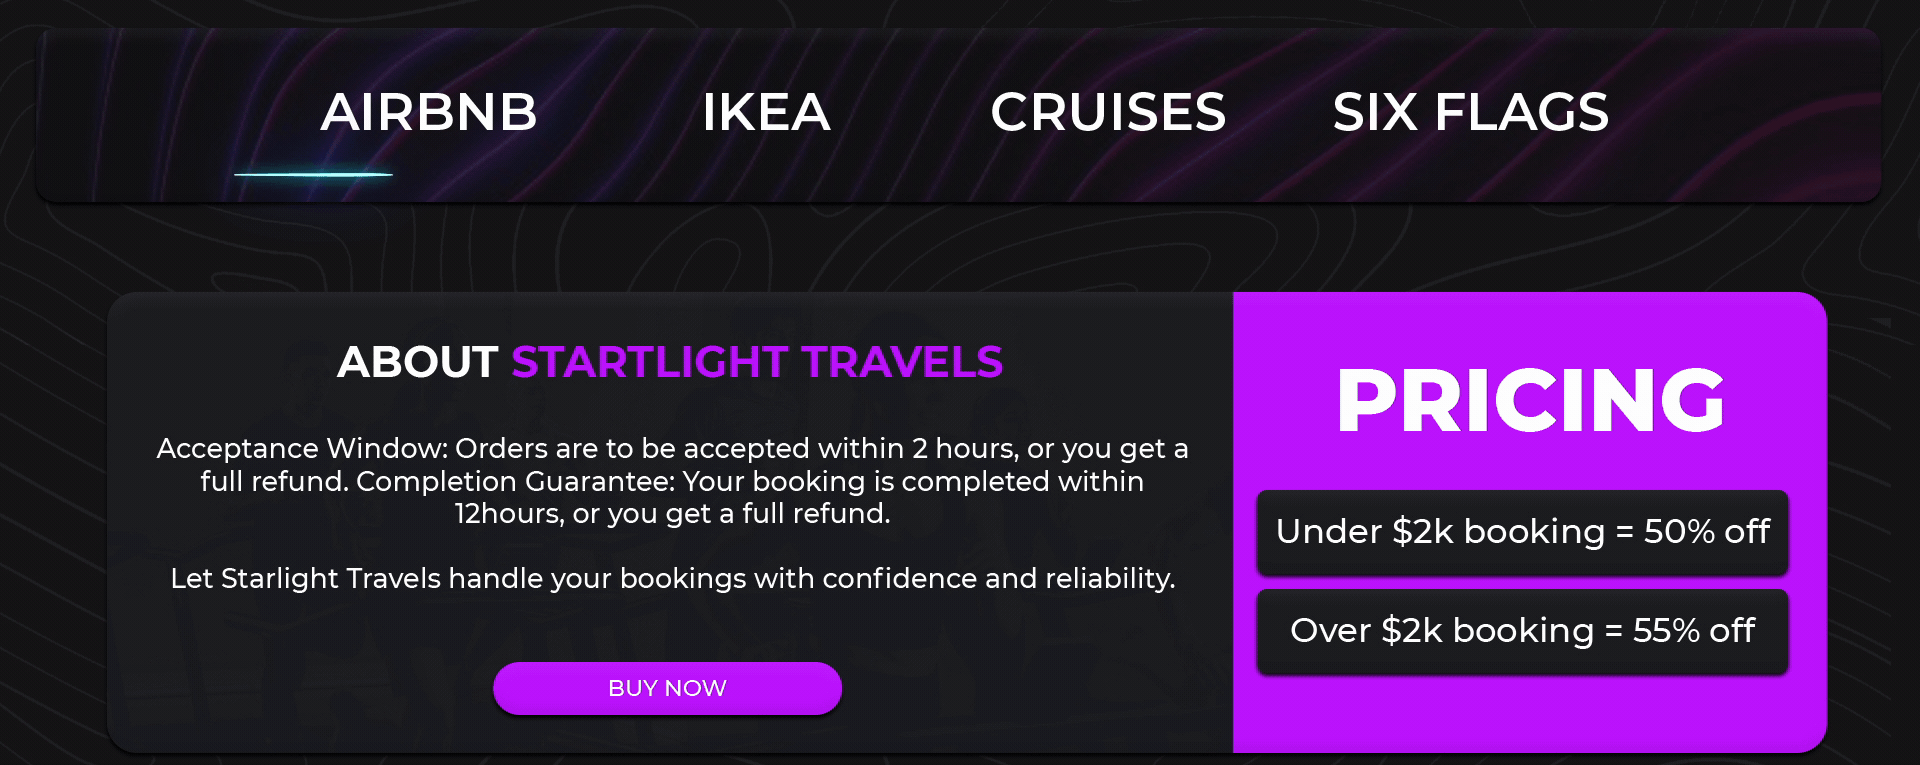1920x765 pixels.
Task: Click the white ABOUT word in heading
Action: [x=417, y=362]
